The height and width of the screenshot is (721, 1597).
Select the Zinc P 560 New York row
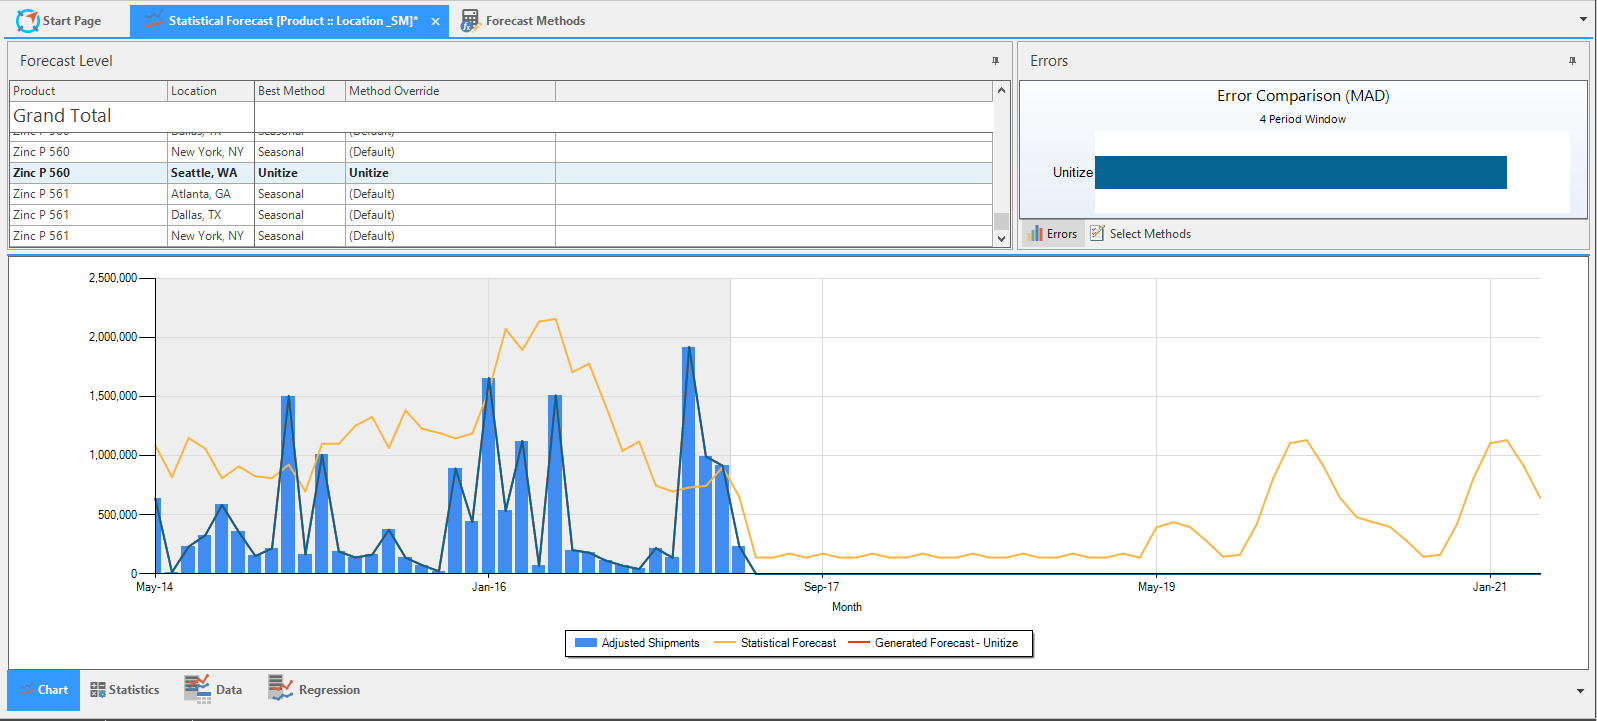(x=501, y=152)
